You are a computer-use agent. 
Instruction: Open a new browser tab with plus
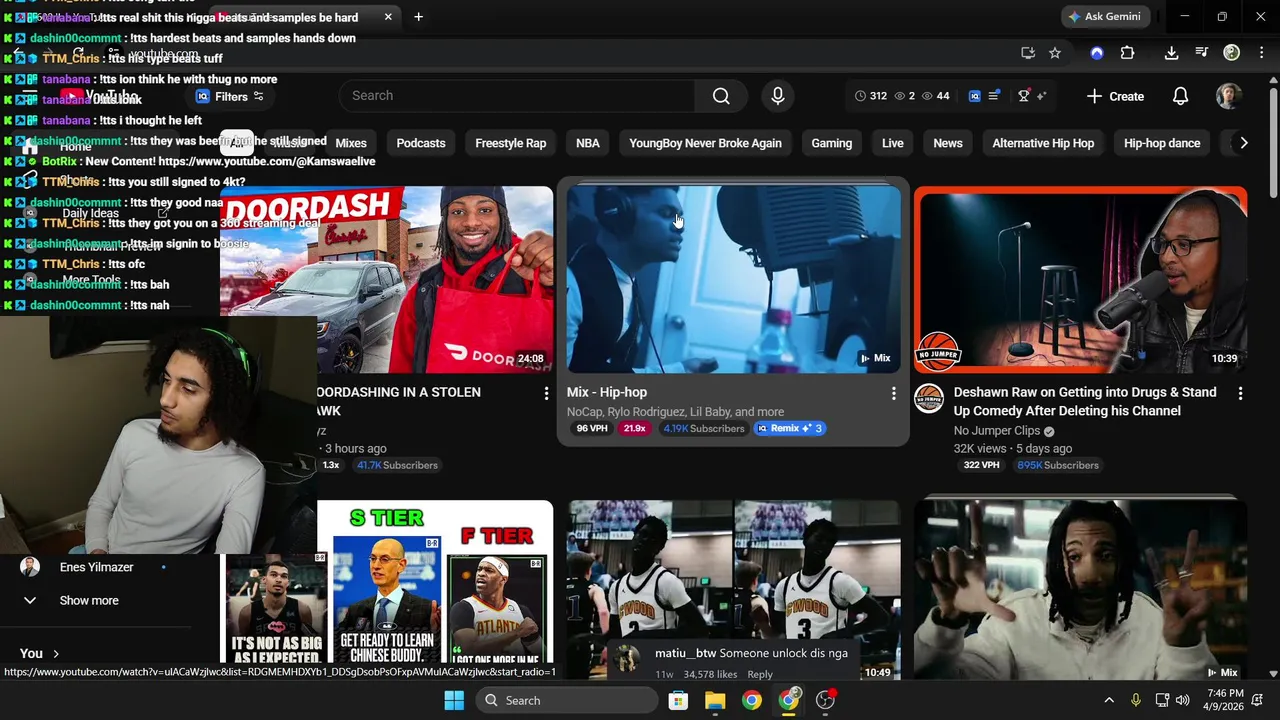418,17
